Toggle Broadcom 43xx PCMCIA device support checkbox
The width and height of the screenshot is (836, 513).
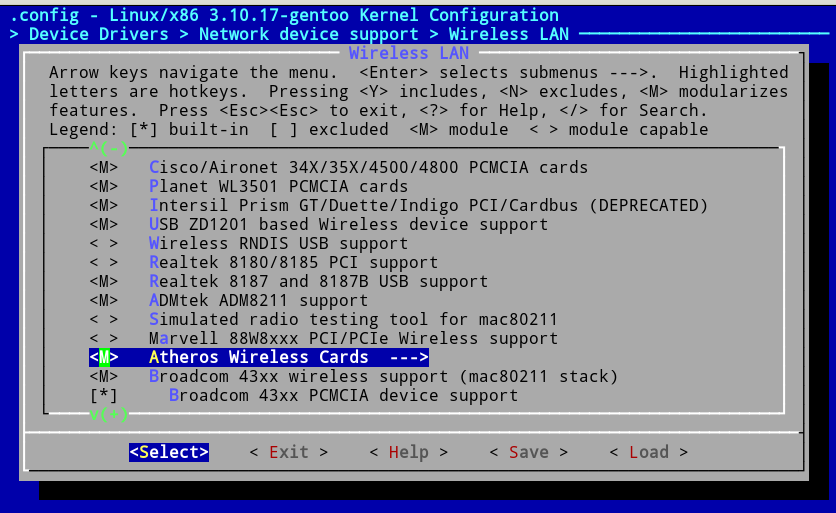[x=103, y=396]
